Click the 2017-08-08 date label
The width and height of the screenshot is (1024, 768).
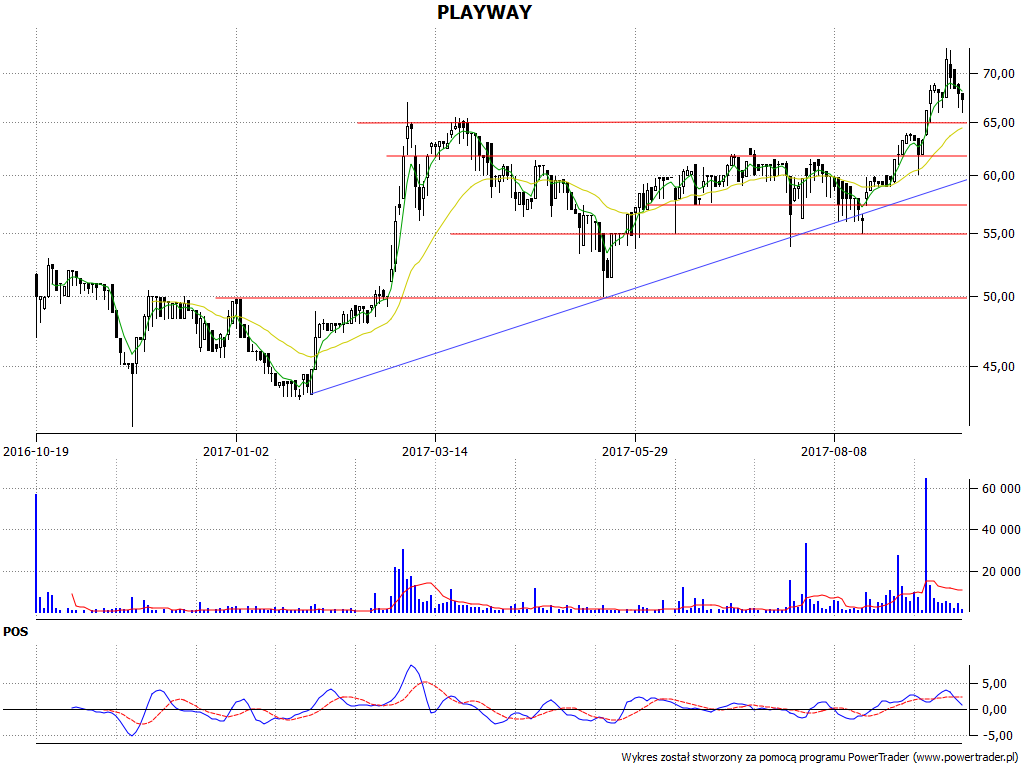(834, 451)
